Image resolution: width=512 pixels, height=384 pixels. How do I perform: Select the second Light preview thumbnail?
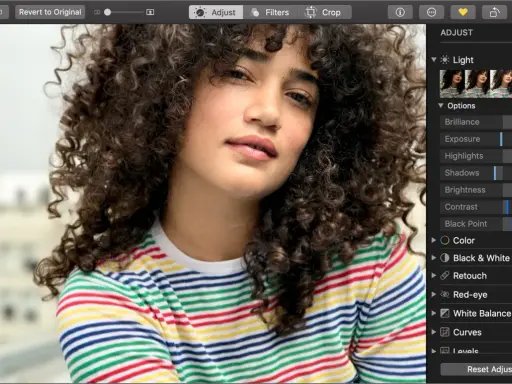click(x=477, y=83)
